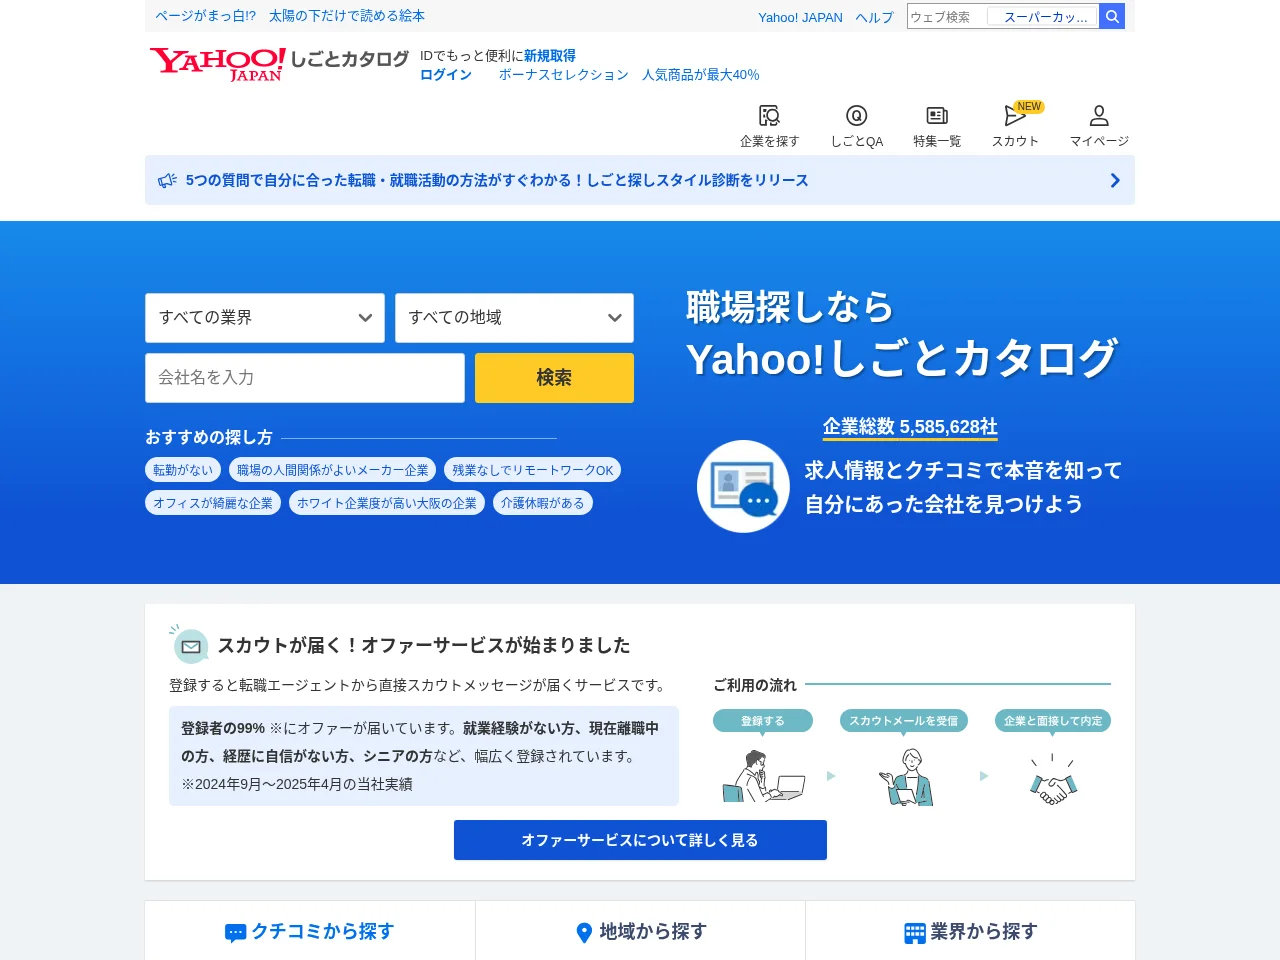Click the スーパーカッ… suggestion in search box
This screenshot has height=960, width=1280.
pyautogui.click(x=1042, y=17)
